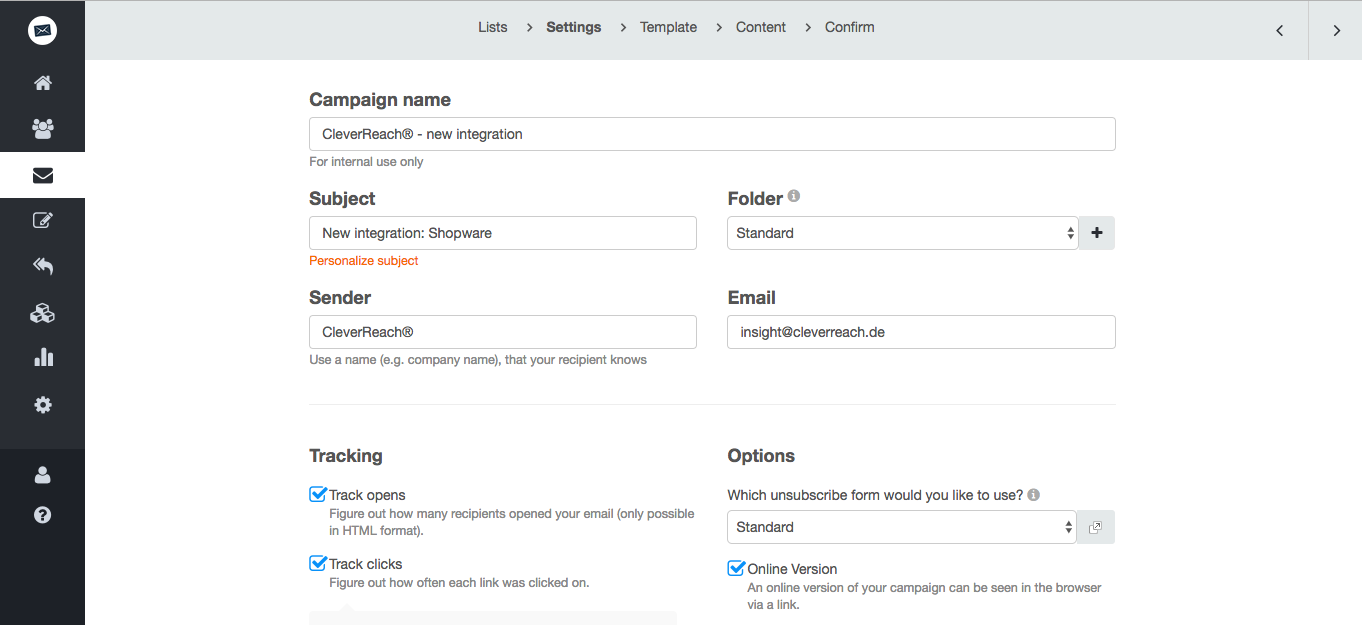Click the Subject input field
This screenshot has height=625, width=1362.
[x=503, y=233]
